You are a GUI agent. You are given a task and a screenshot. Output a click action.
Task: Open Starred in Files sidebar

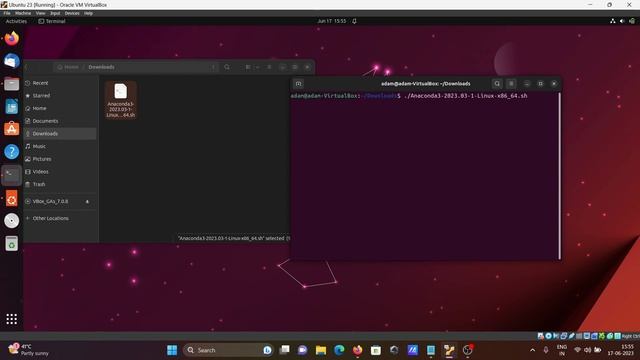60,96
